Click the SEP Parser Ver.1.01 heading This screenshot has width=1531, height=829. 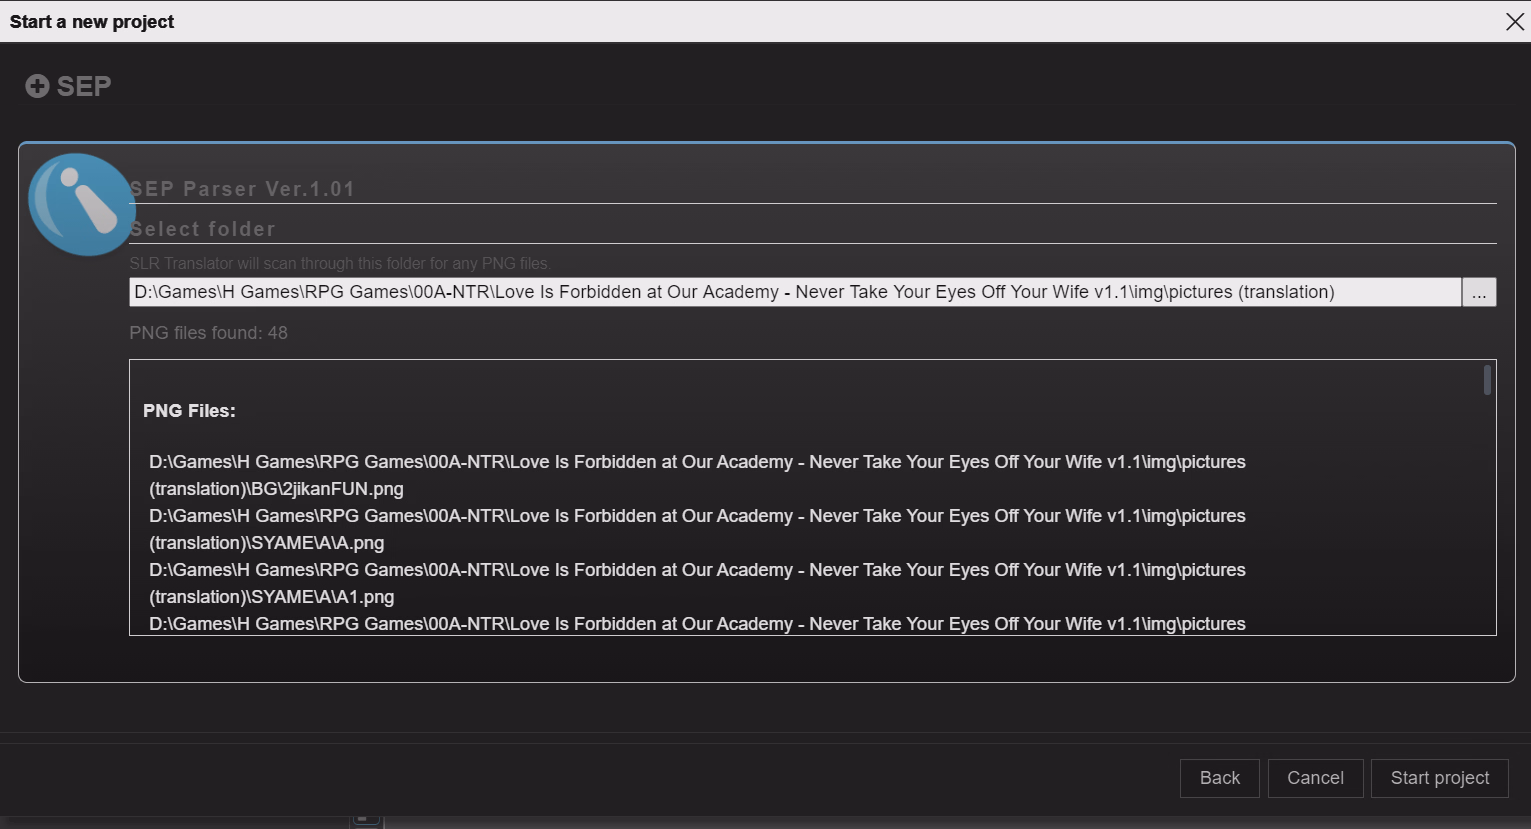point(242,189)
